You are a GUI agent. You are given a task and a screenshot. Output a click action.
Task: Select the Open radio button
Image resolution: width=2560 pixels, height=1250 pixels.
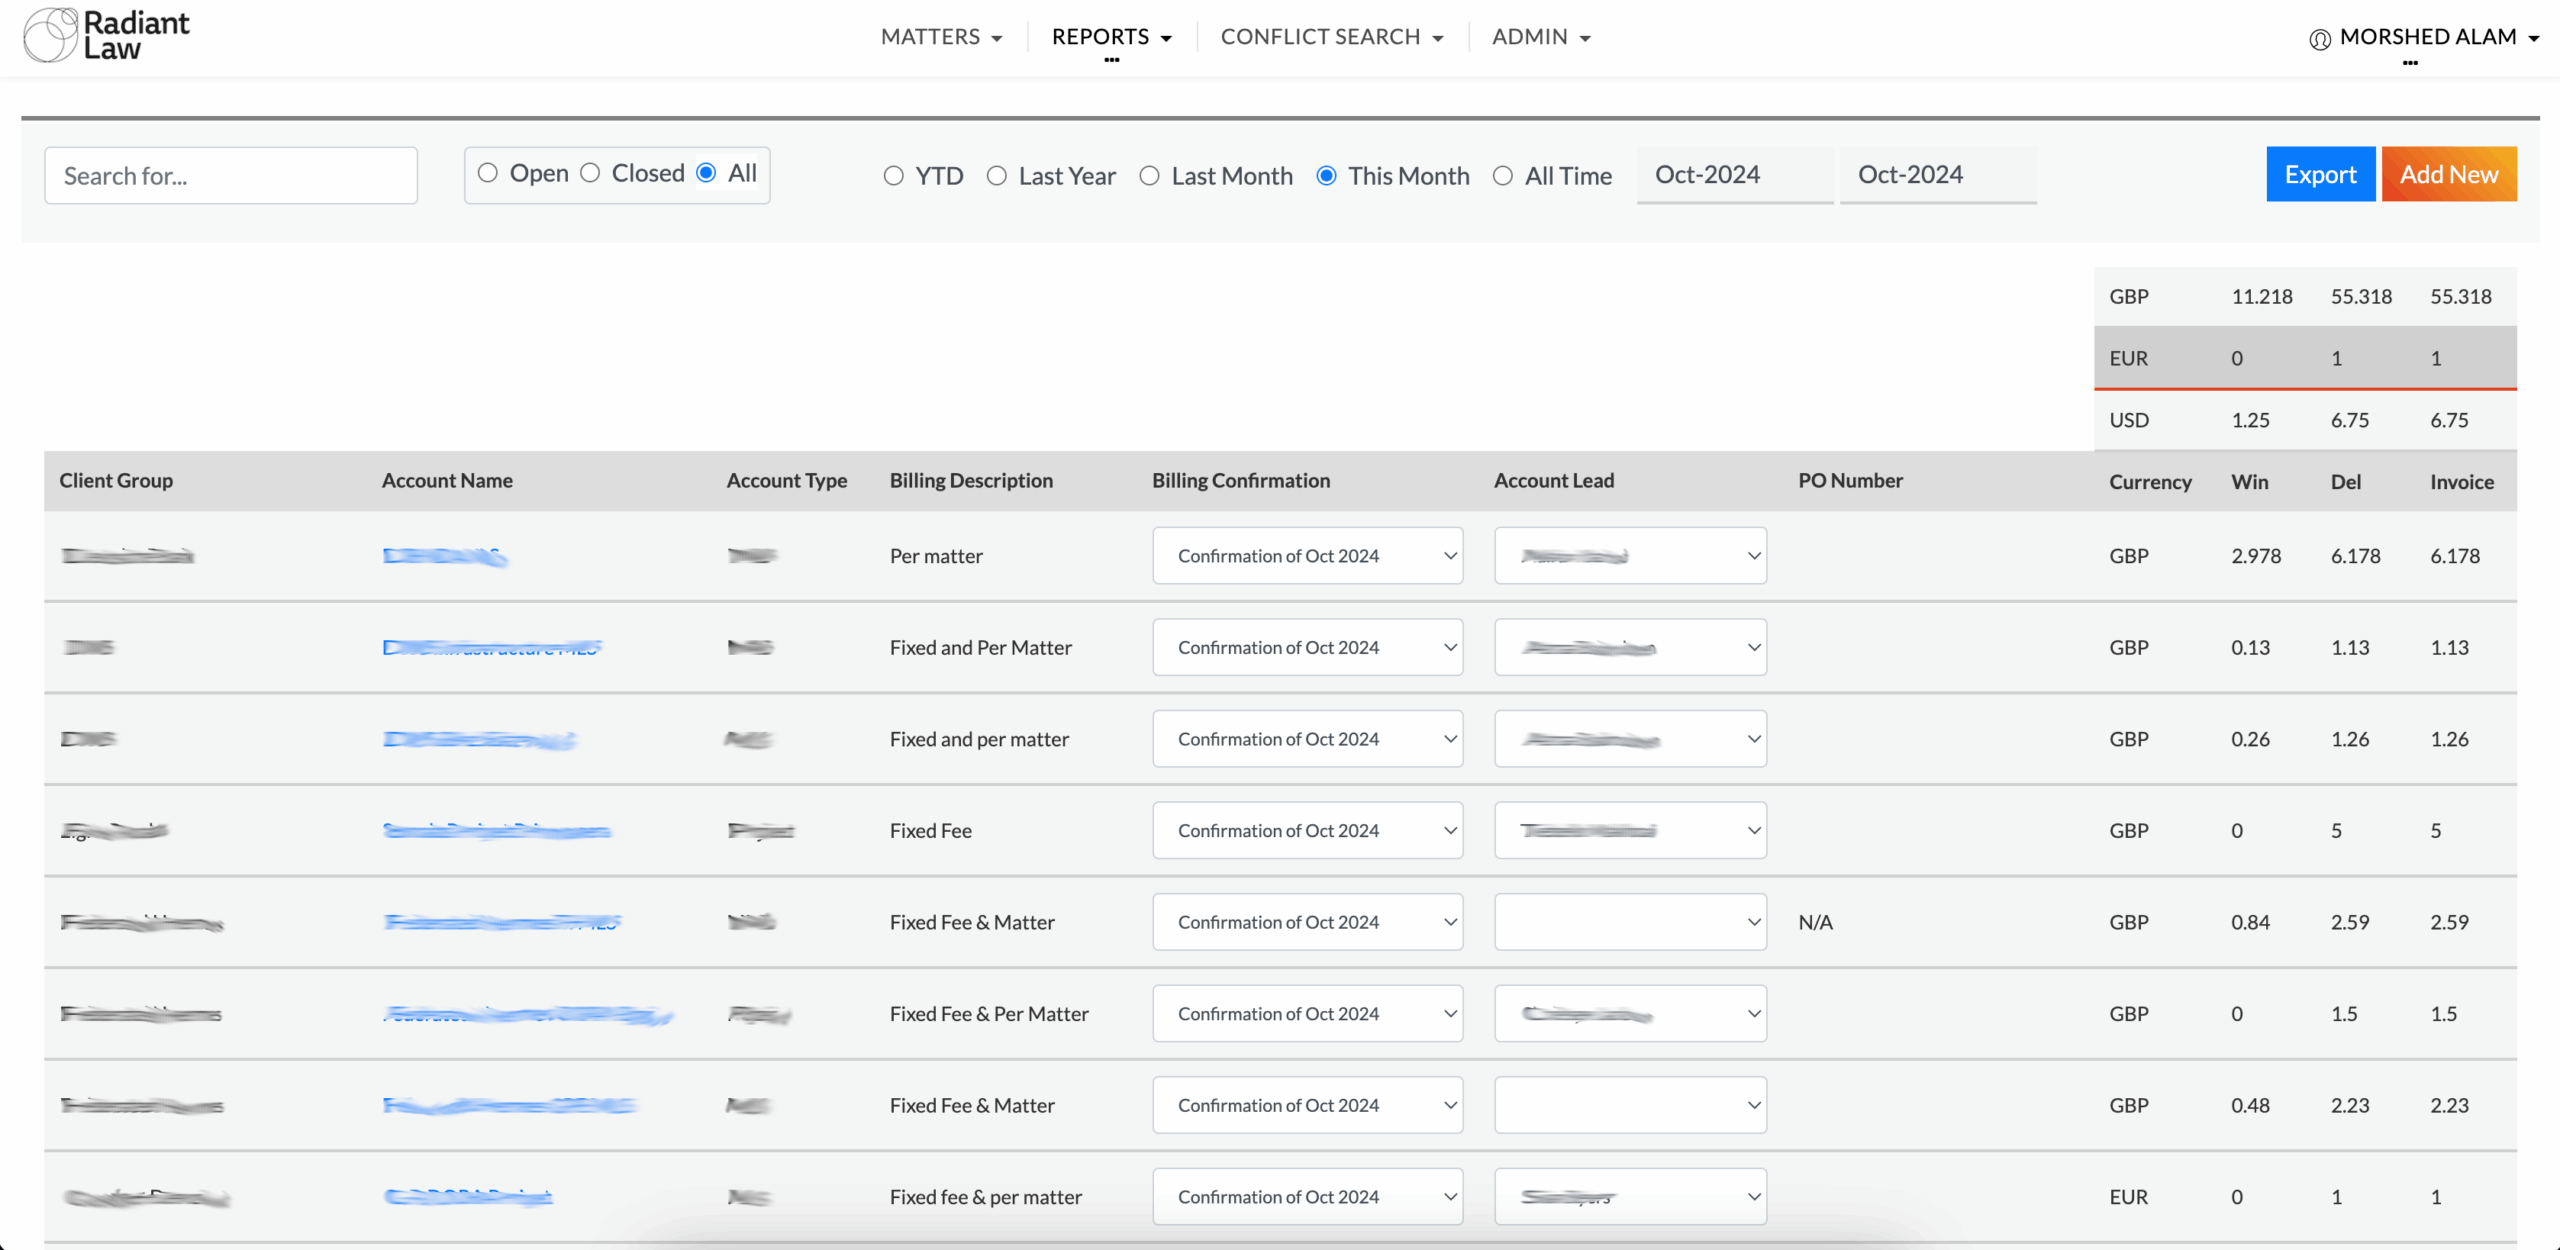(x=487, y=173)
